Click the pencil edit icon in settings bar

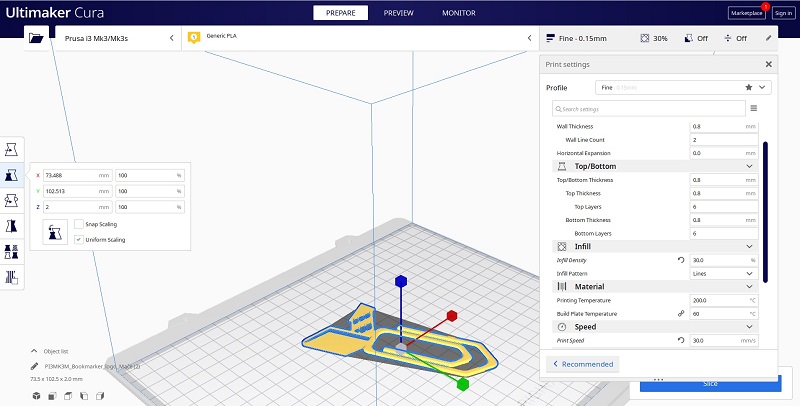click(x=768, y=38)
